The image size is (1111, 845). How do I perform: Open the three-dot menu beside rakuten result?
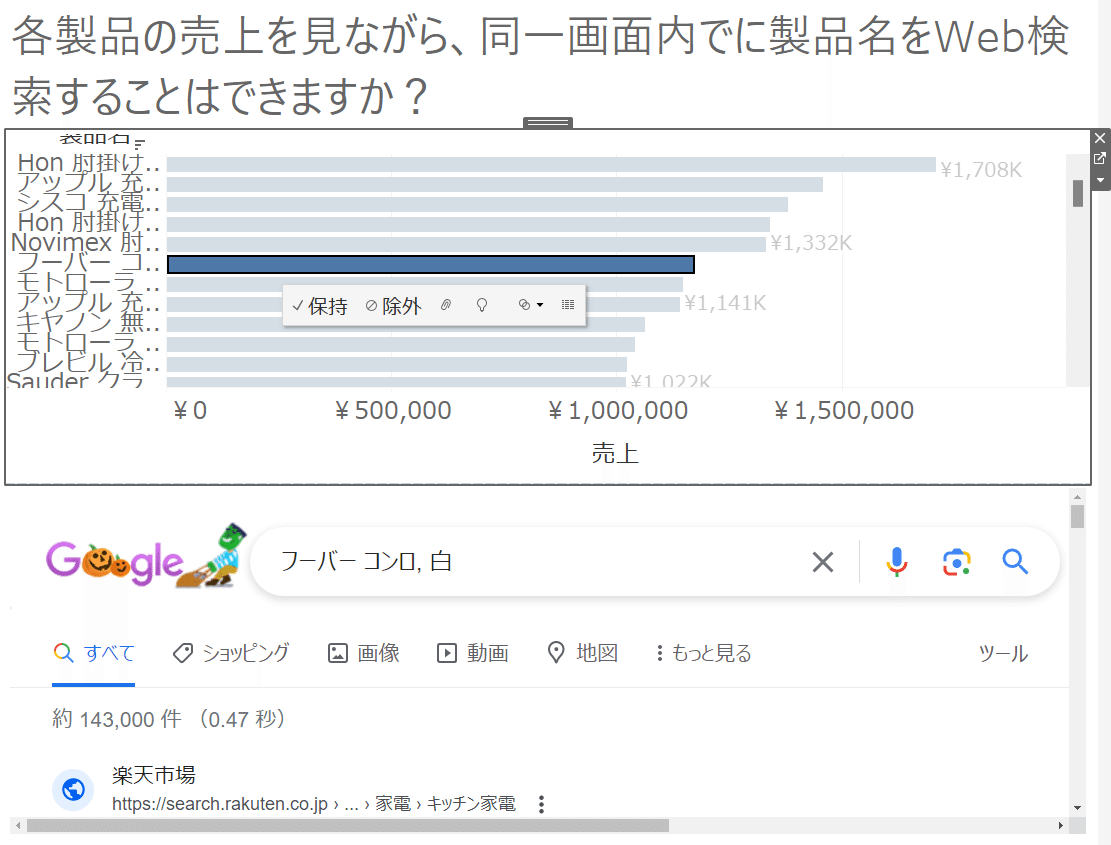click(541, 804)
